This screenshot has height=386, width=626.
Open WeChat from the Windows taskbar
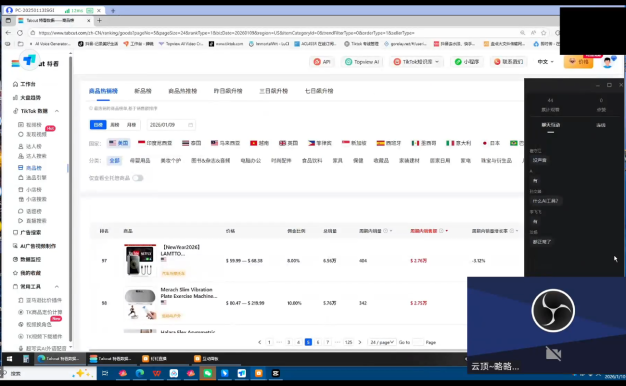click(207, 373)
